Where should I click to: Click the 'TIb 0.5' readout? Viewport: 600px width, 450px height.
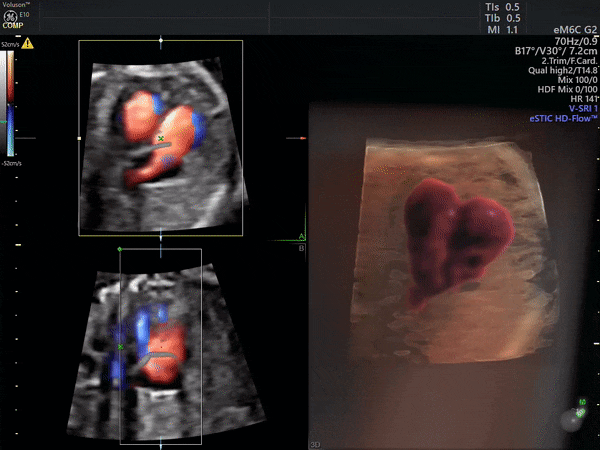(x=502, y=18)
